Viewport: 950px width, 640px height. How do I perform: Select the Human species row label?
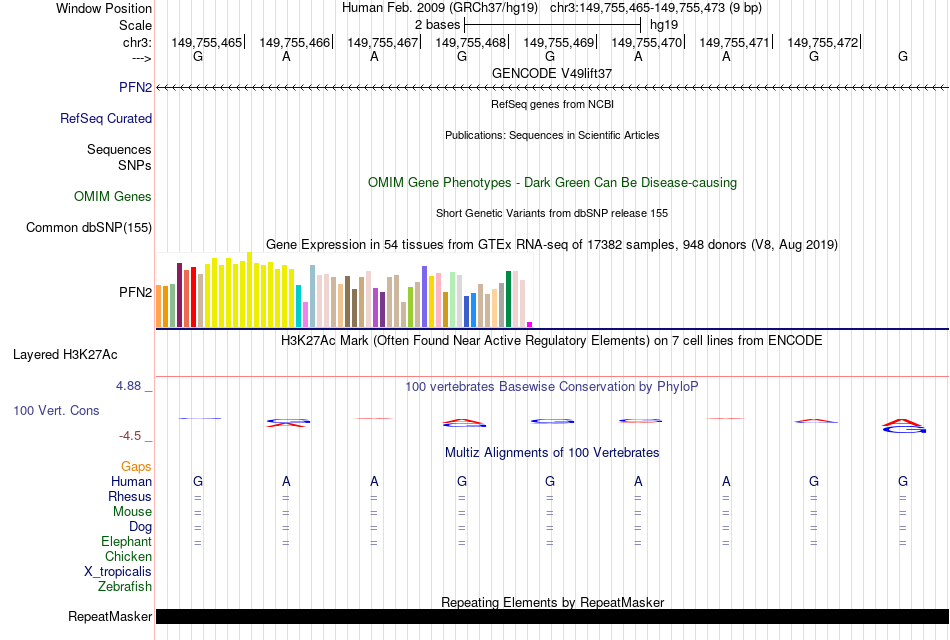pyautogui.click(x=131, y=481)
